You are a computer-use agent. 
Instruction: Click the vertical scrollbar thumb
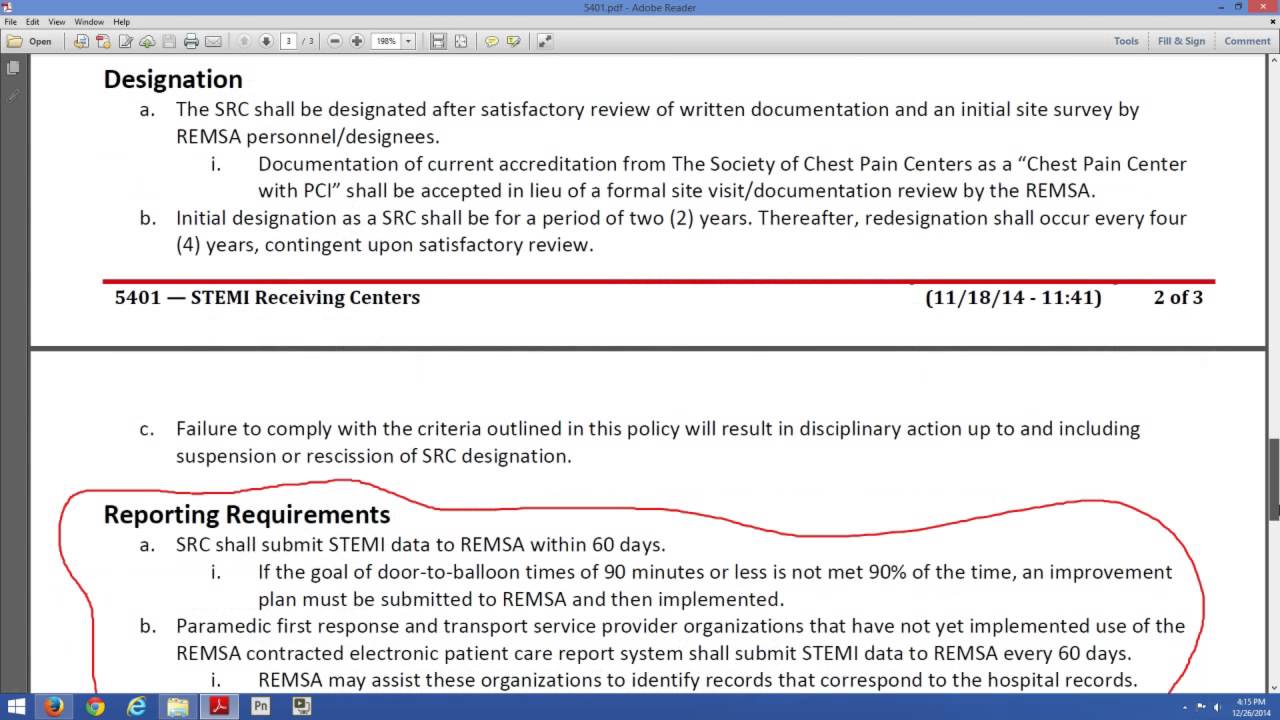[1275, 479]
